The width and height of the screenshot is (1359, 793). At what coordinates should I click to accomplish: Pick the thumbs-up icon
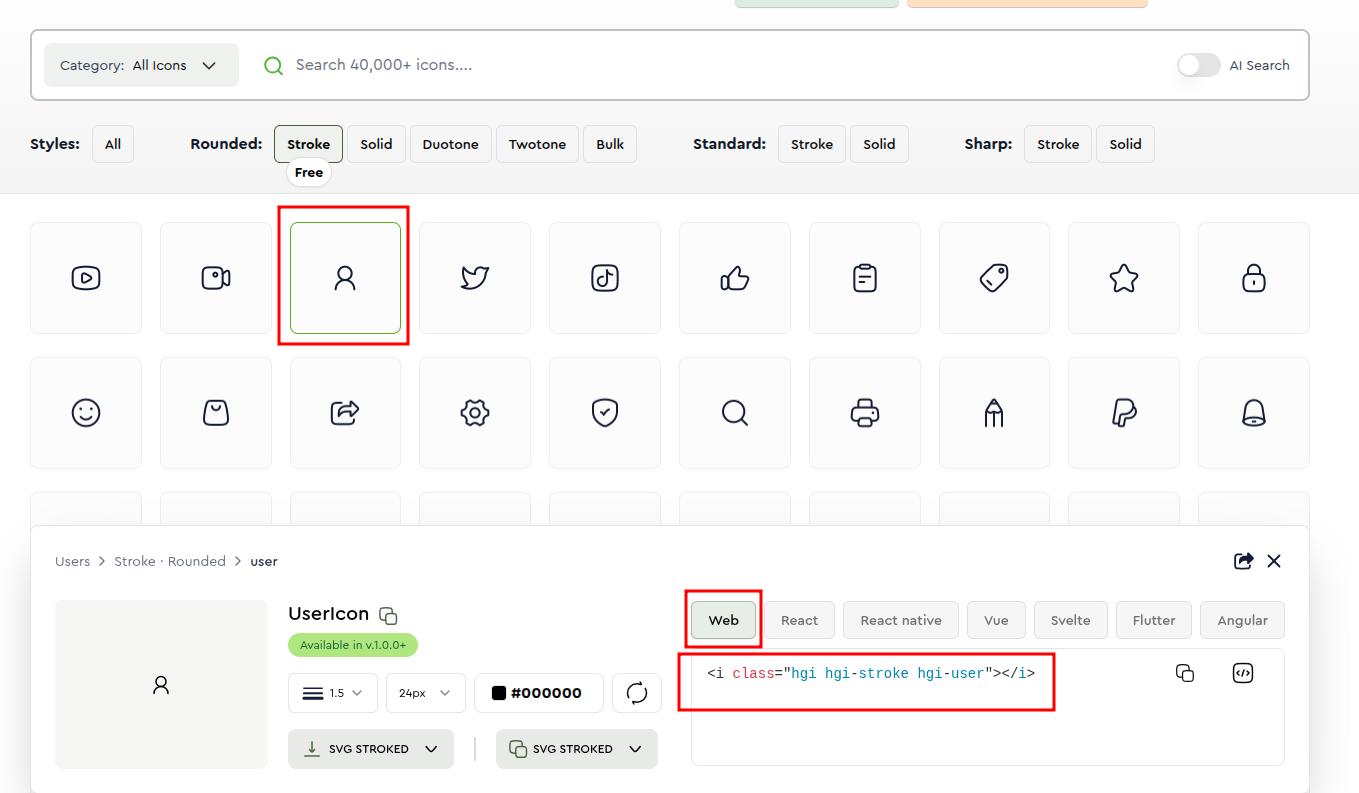click(735, 278)
